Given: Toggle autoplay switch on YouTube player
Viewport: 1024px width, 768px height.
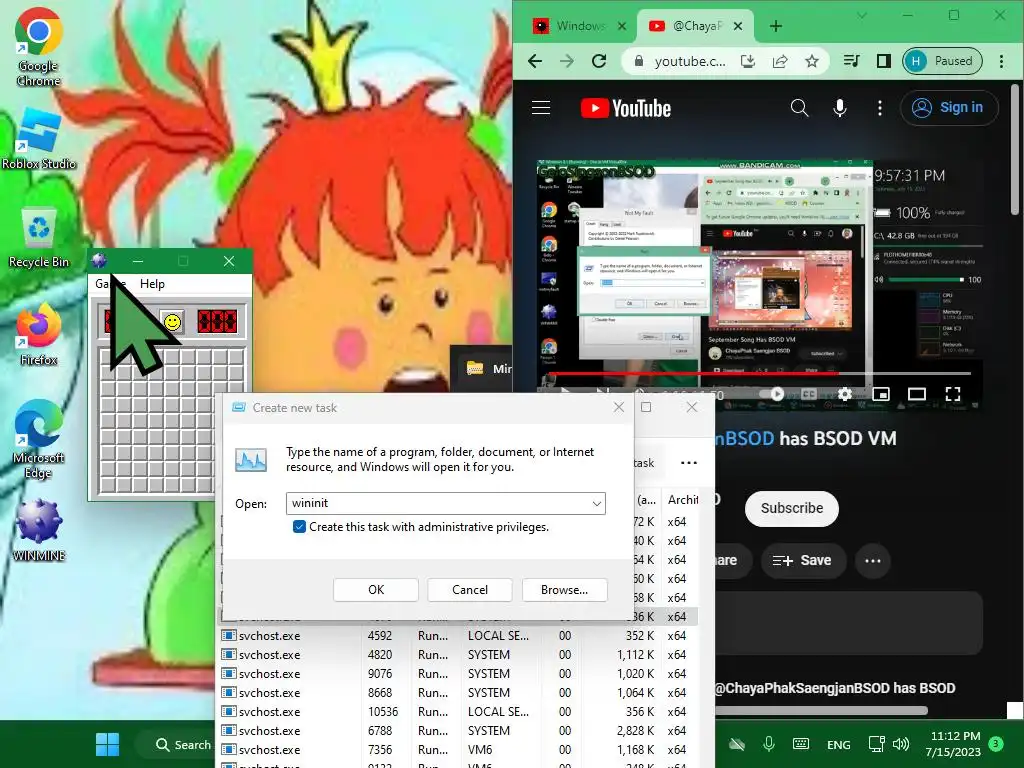Looking at the screenshot, I should tap(772, 394).
